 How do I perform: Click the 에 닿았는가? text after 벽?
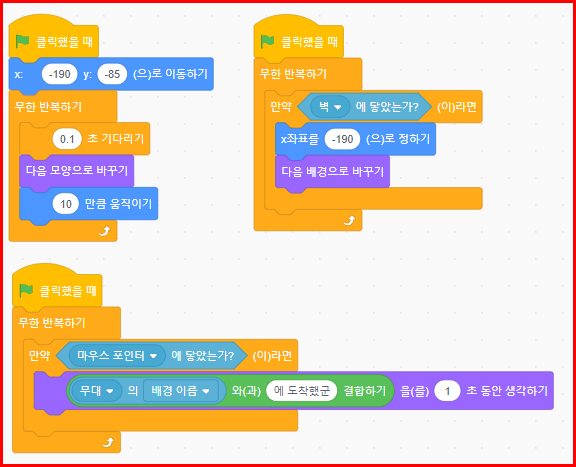[x=387, y=107]
